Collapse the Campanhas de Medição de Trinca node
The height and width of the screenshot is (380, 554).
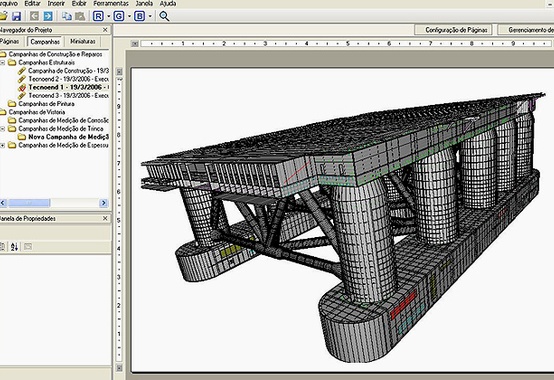pos(2,129)
